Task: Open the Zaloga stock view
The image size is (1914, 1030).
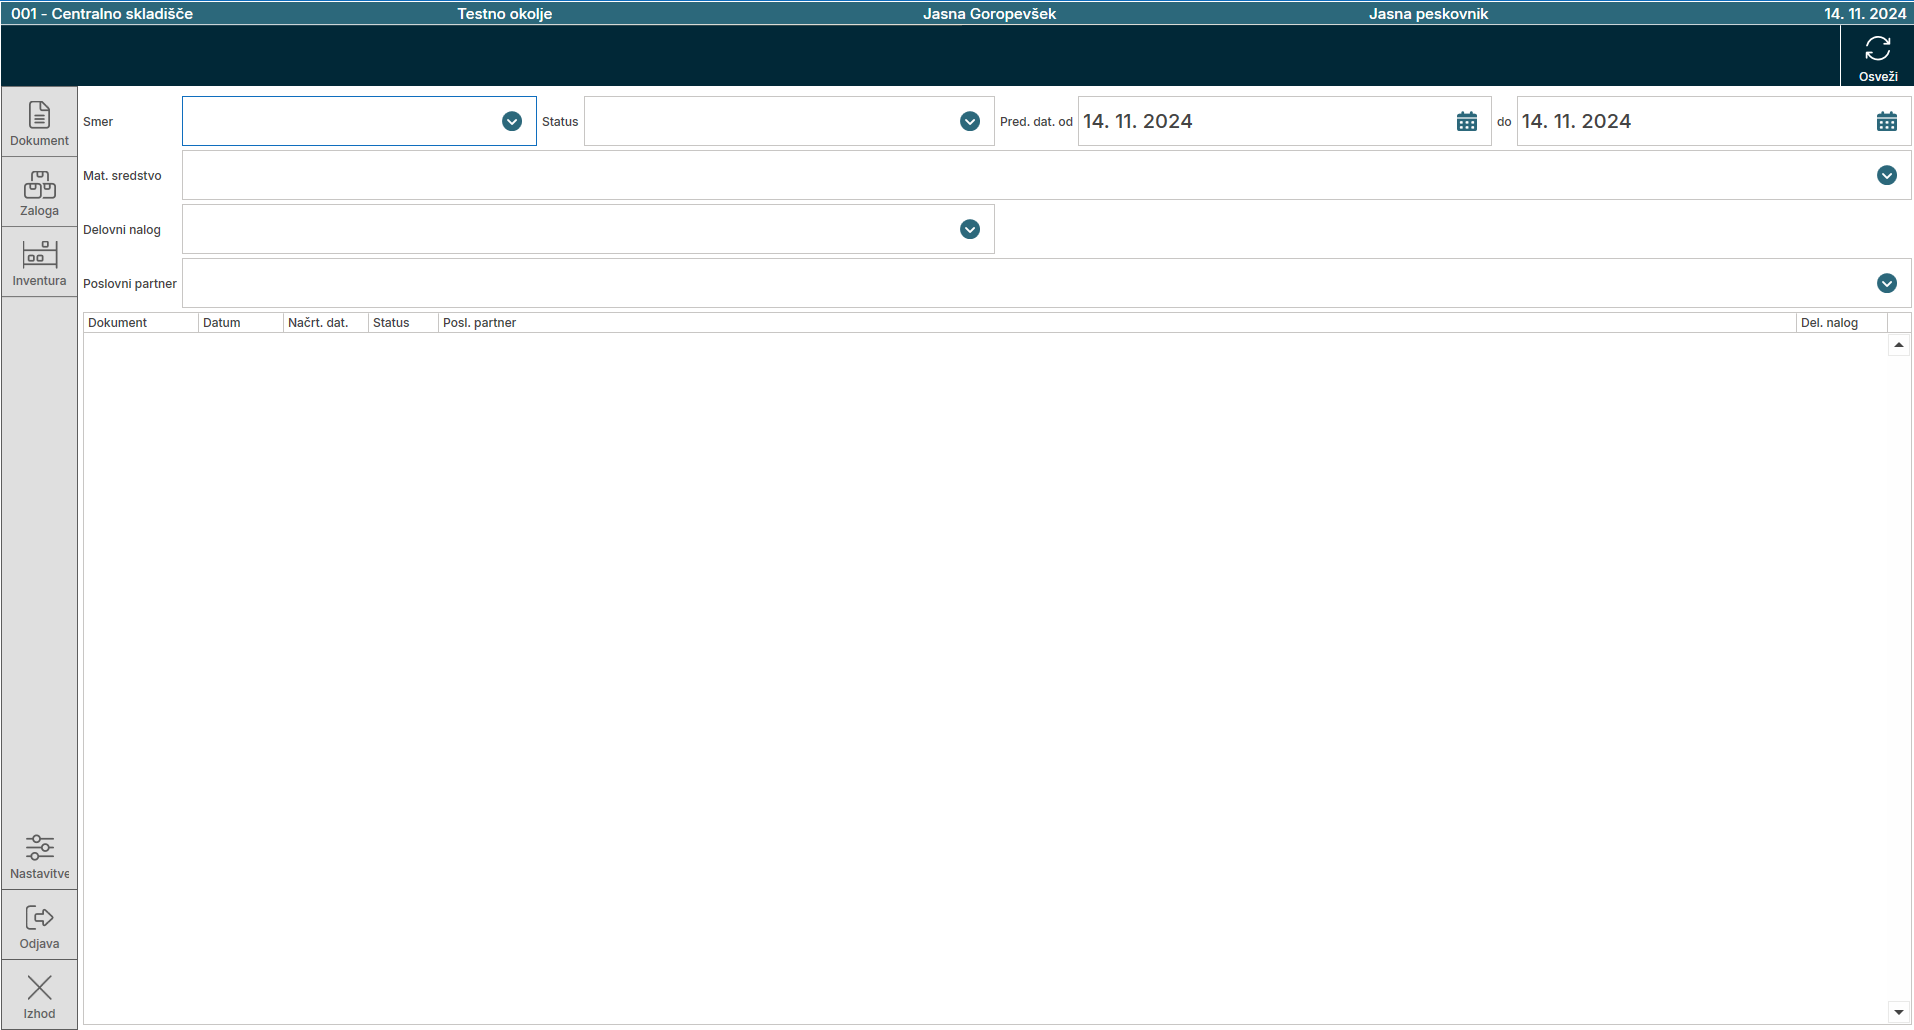Action: [x=39, y=193]
